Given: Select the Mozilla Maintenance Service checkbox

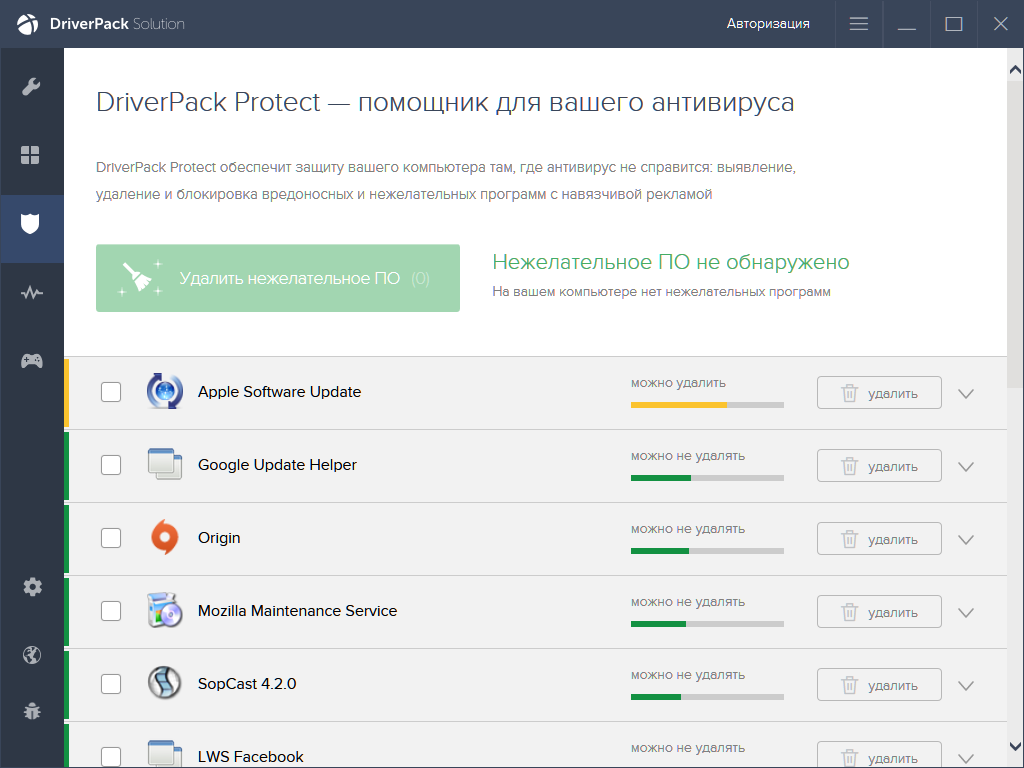Looking at the screenshot, I should pos(111,611).
